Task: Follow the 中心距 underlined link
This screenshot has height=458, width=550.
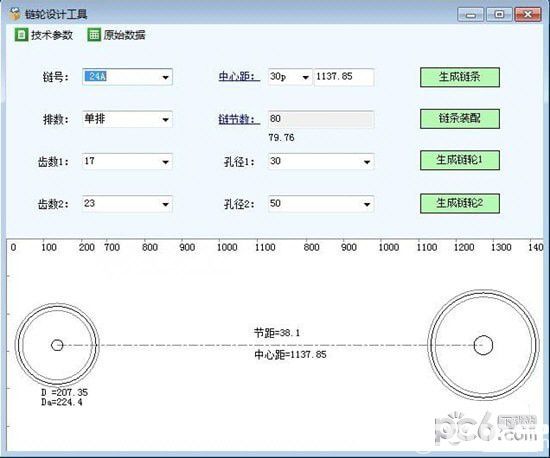Action: (x=239, y=76)
